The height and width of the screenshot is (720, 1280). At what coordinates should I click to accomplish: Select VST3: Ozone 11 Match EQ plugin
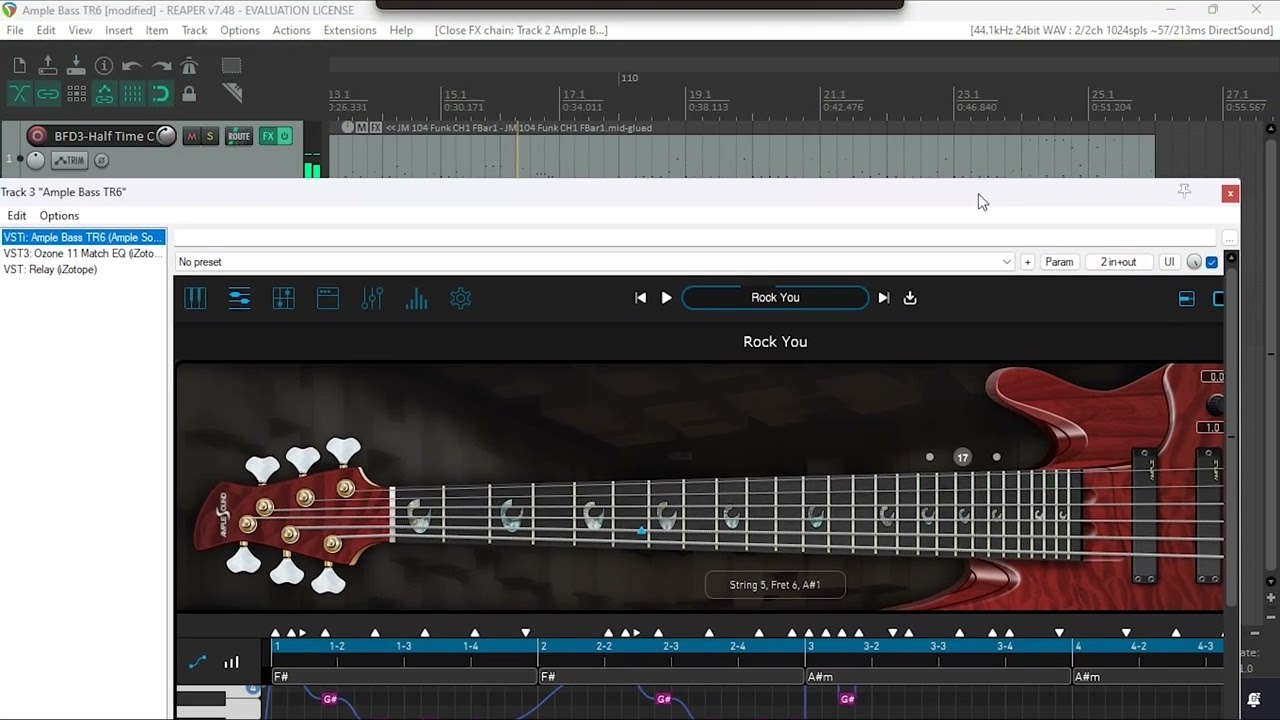point(83,254)
